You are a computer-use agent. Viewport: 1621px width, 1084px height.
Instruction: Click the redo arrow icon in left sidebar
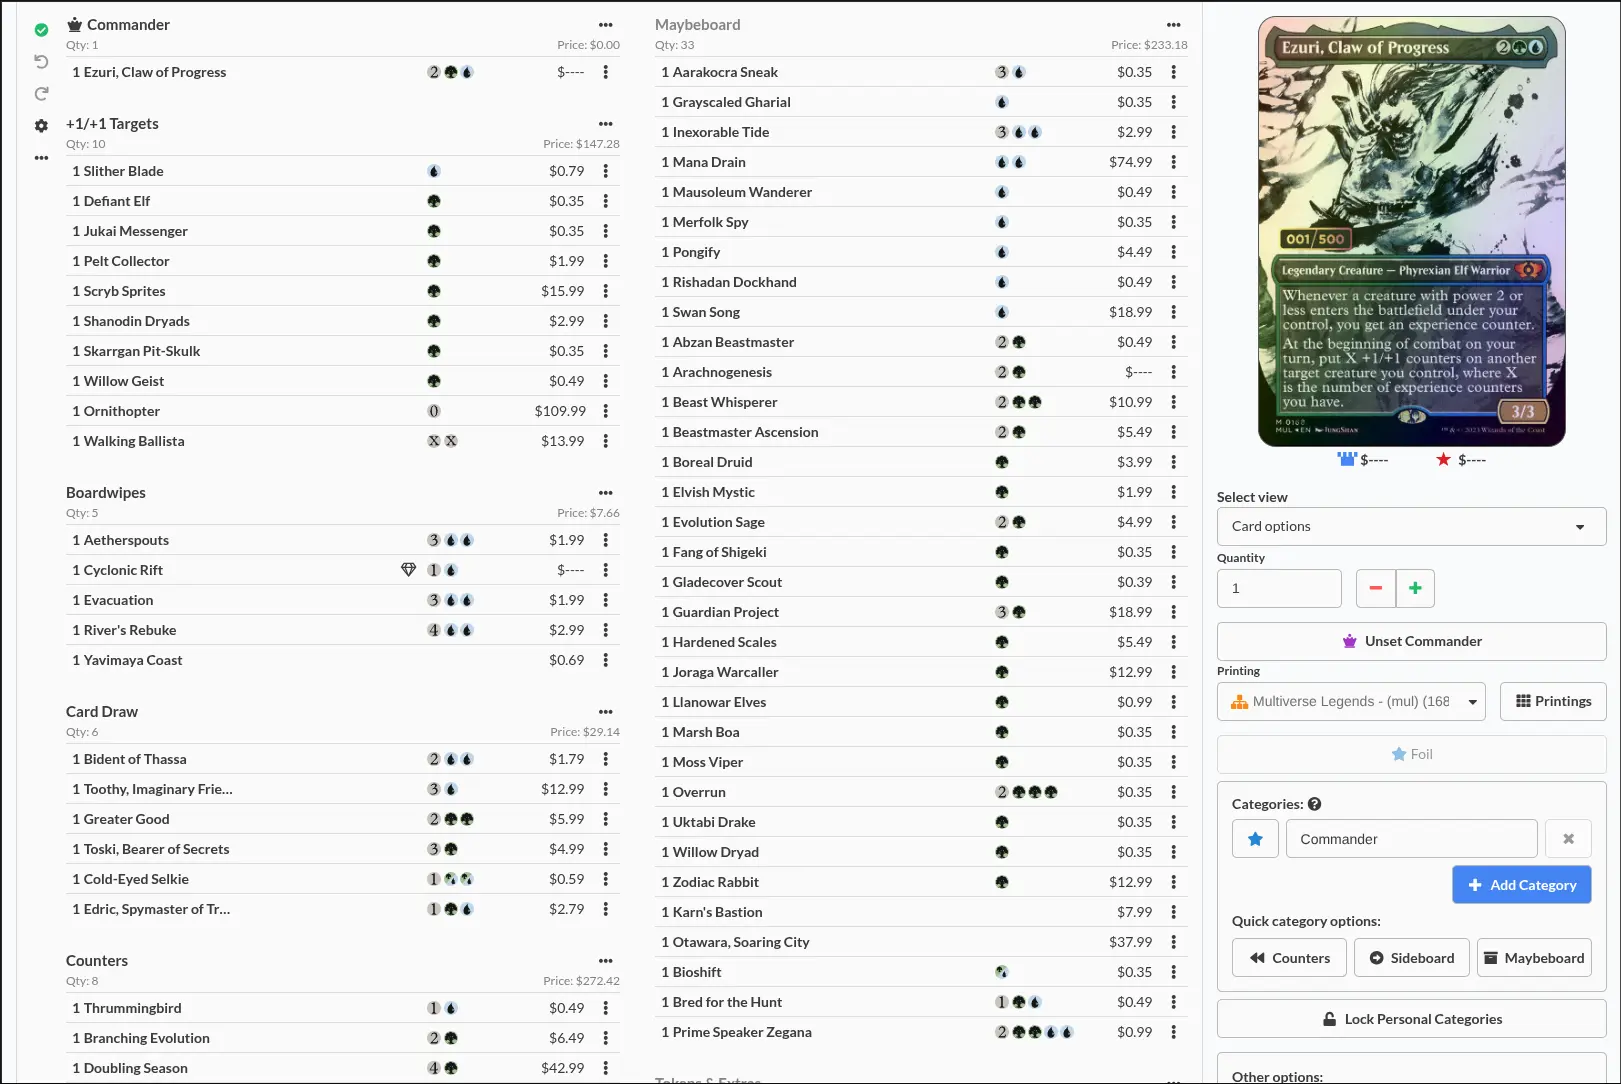(x=41, y=94)
